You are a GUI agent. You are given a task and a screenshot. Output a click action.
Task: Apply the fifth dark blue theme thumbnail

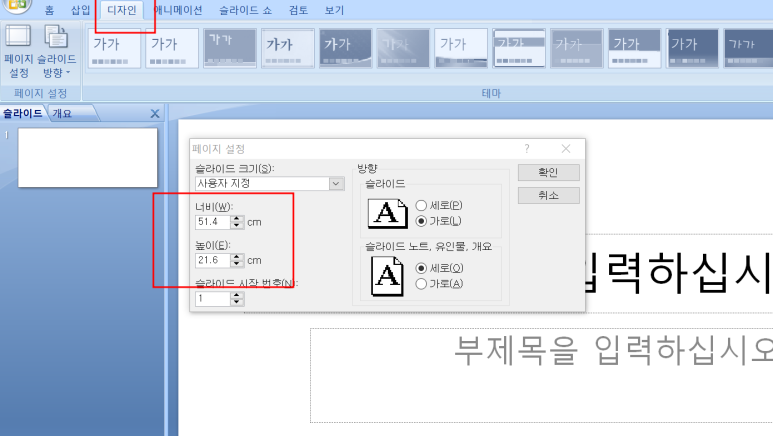(345, 48)
